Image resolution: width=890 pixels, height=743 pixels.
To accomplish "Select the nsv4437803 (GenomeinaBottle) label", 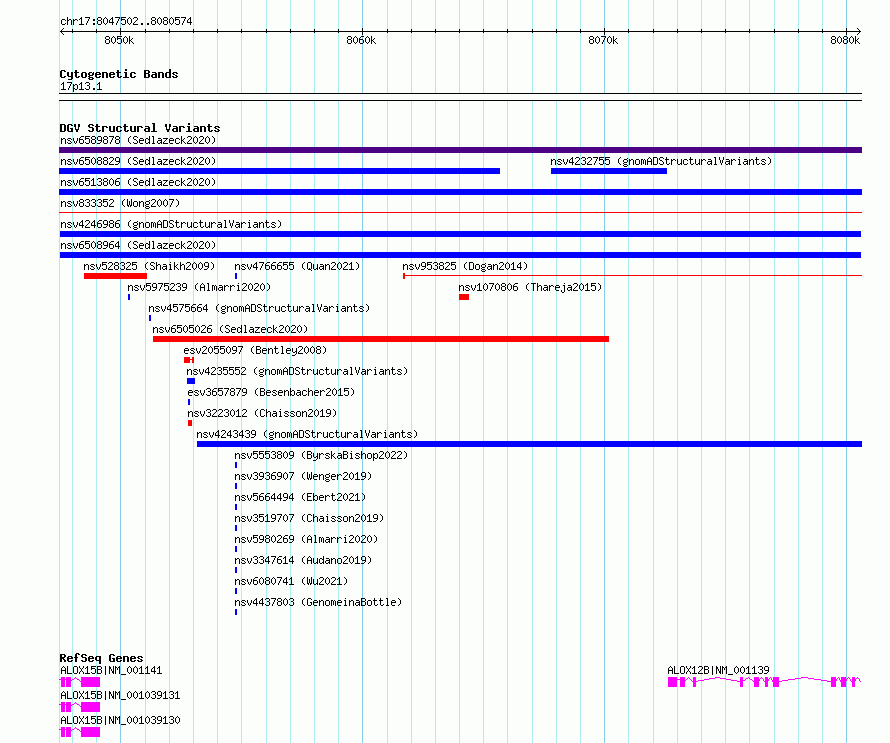I will pos(318,602).
